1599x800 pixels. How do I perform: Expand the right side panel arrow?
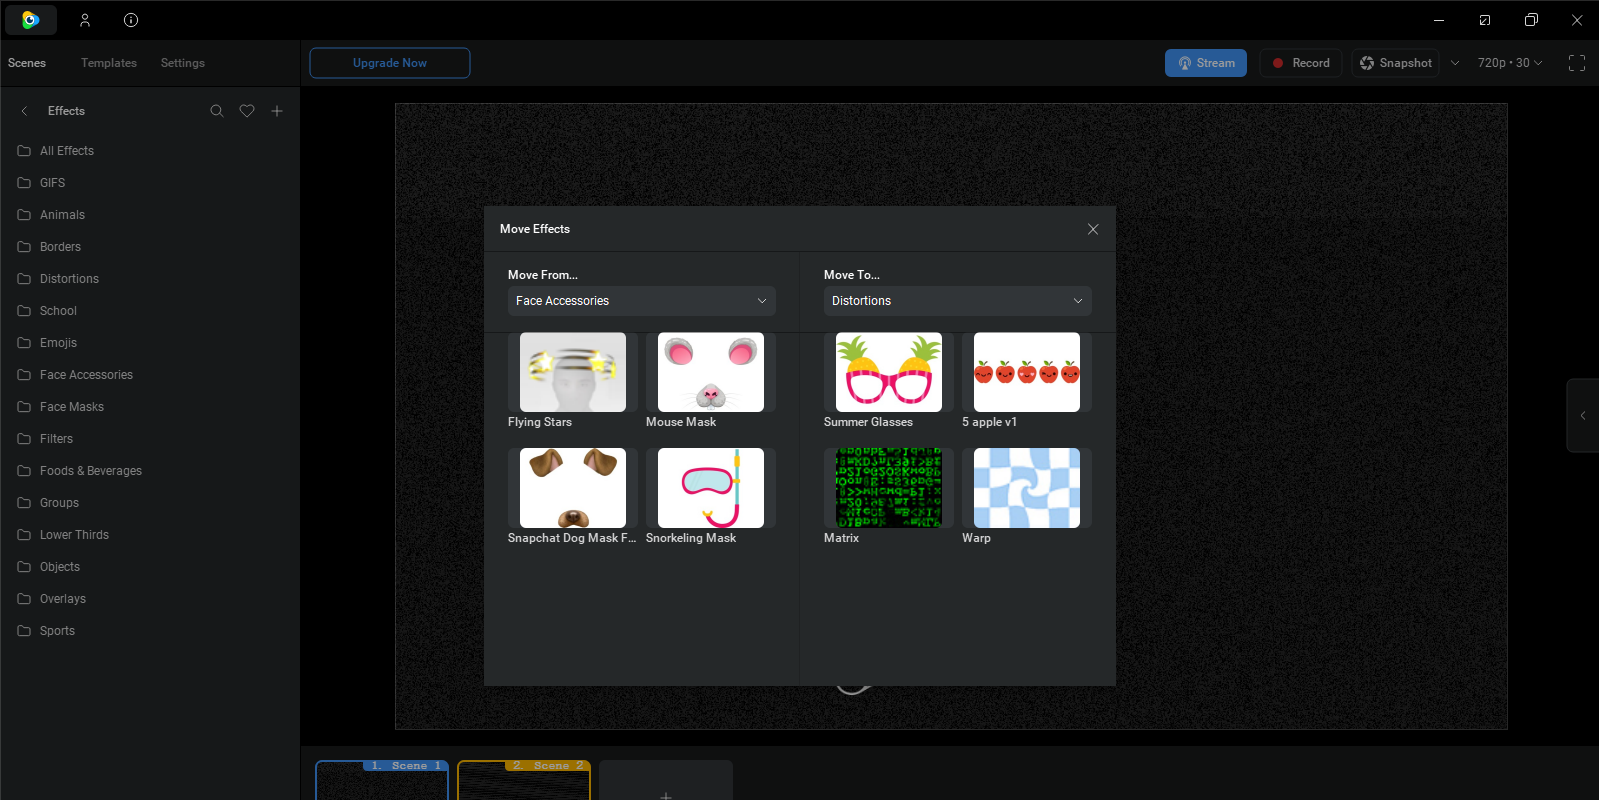1582,415
